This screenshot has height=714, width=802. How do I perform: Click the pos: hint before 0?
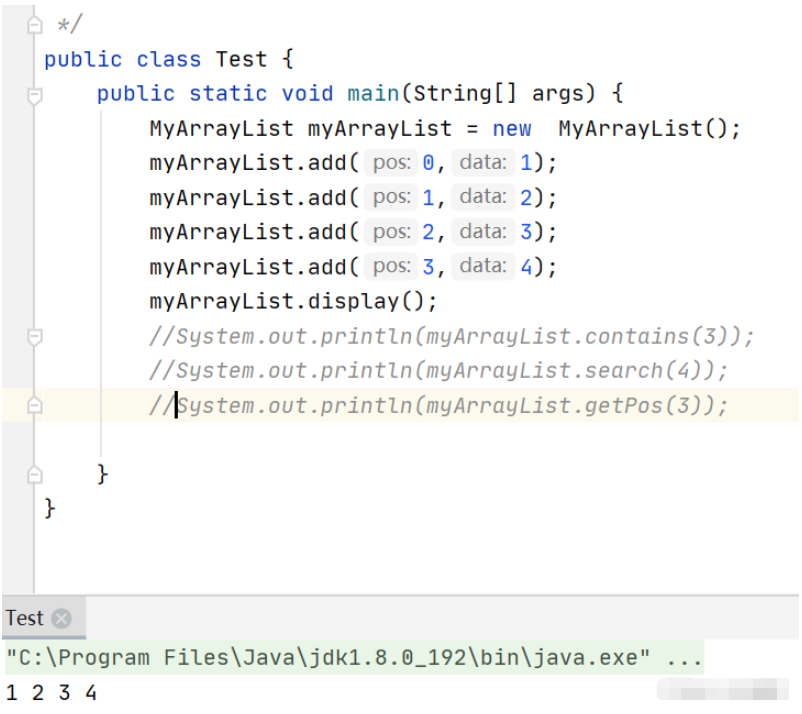point(391,163)
